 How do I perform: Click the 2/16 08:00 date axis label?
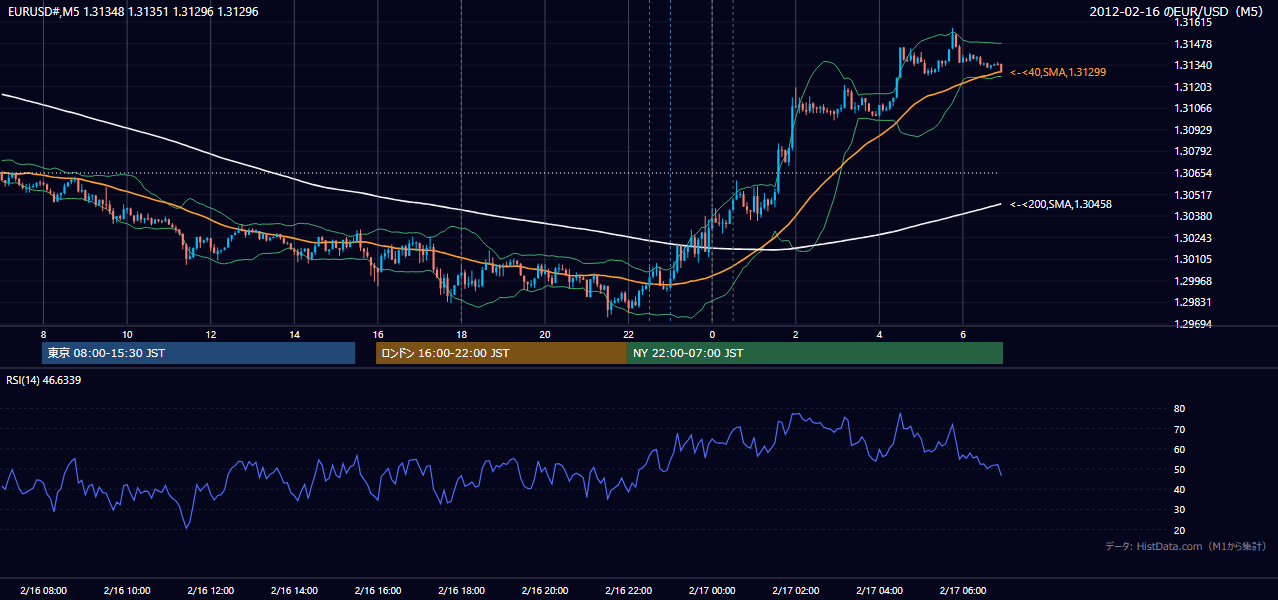(x=43, y=590)
